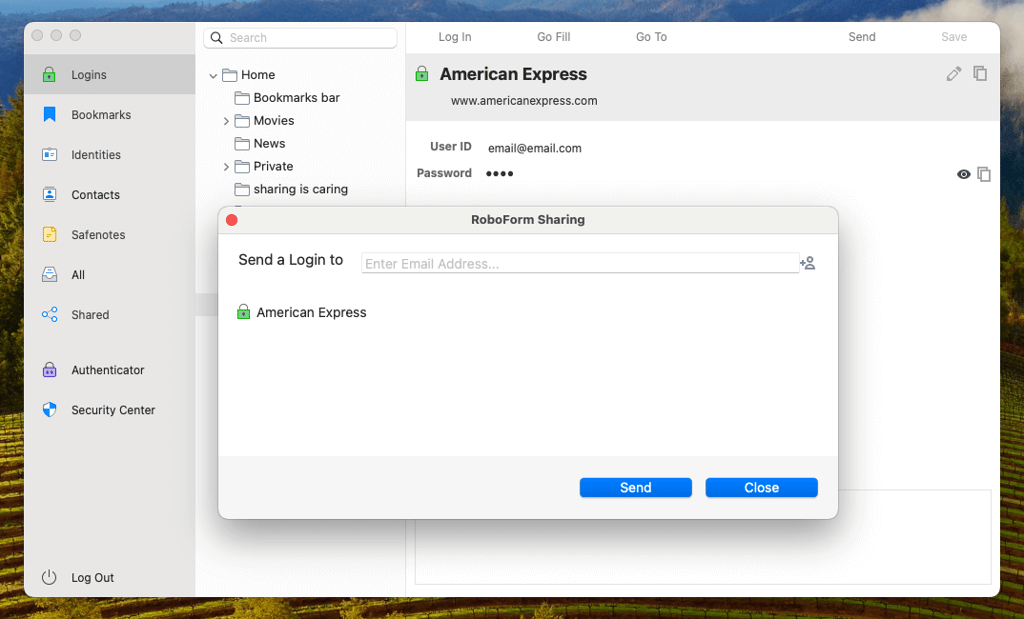Click Go Fill in the toolbar
Screen dimensions: 1024x619
(554, 37)
